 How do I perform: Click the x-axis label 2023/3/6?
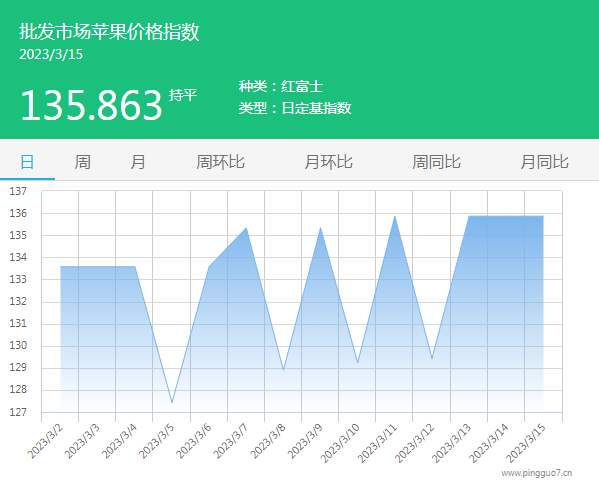coord(193,441)
